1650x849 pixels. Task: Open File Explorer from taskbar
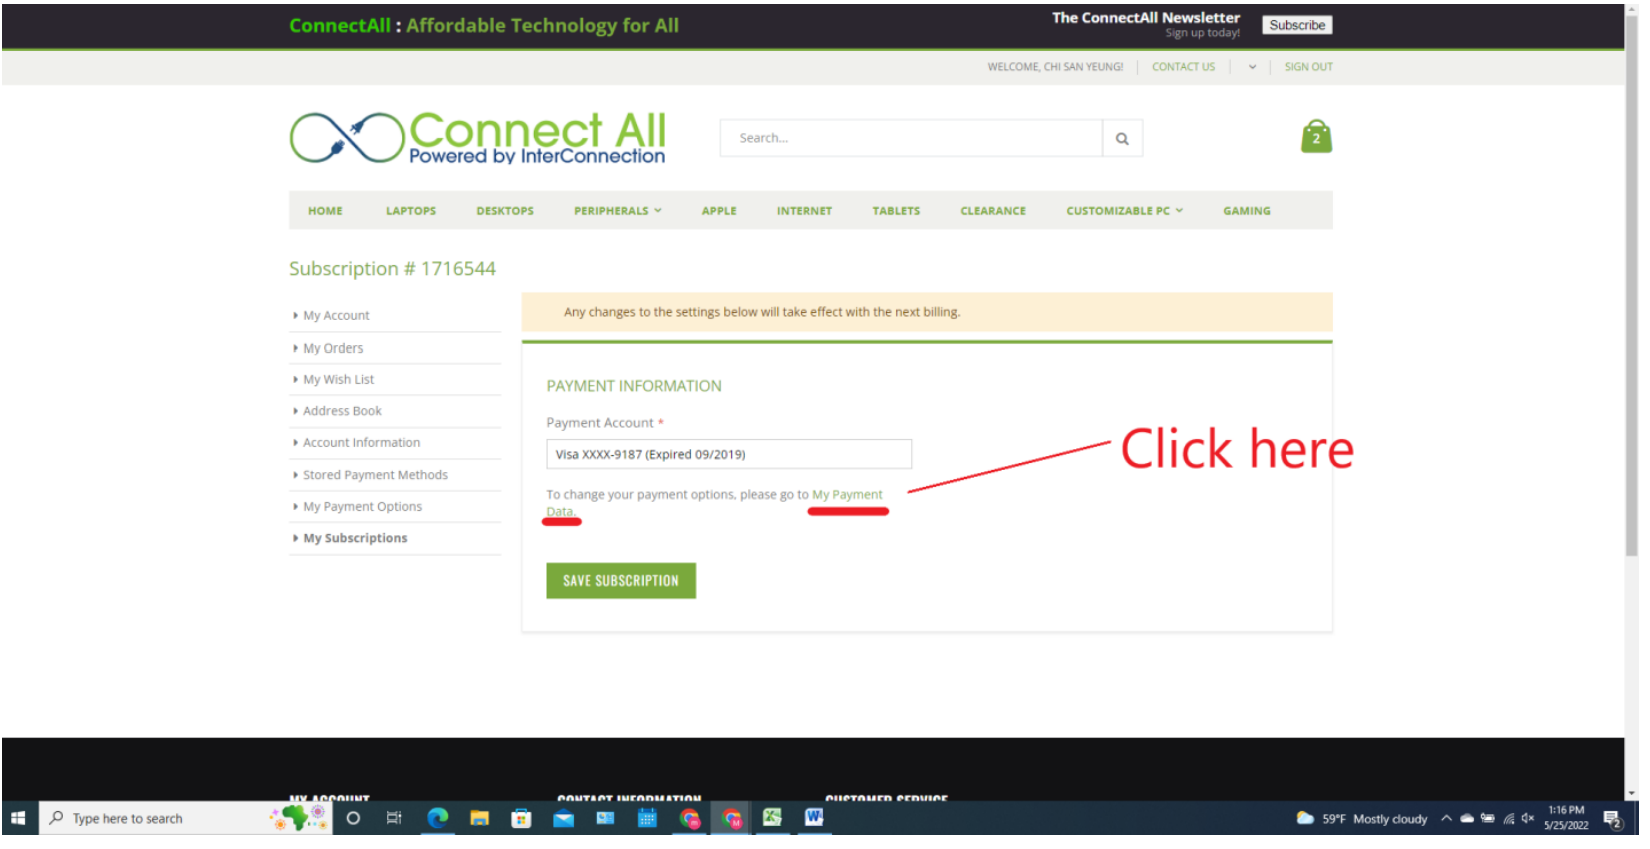480,818
